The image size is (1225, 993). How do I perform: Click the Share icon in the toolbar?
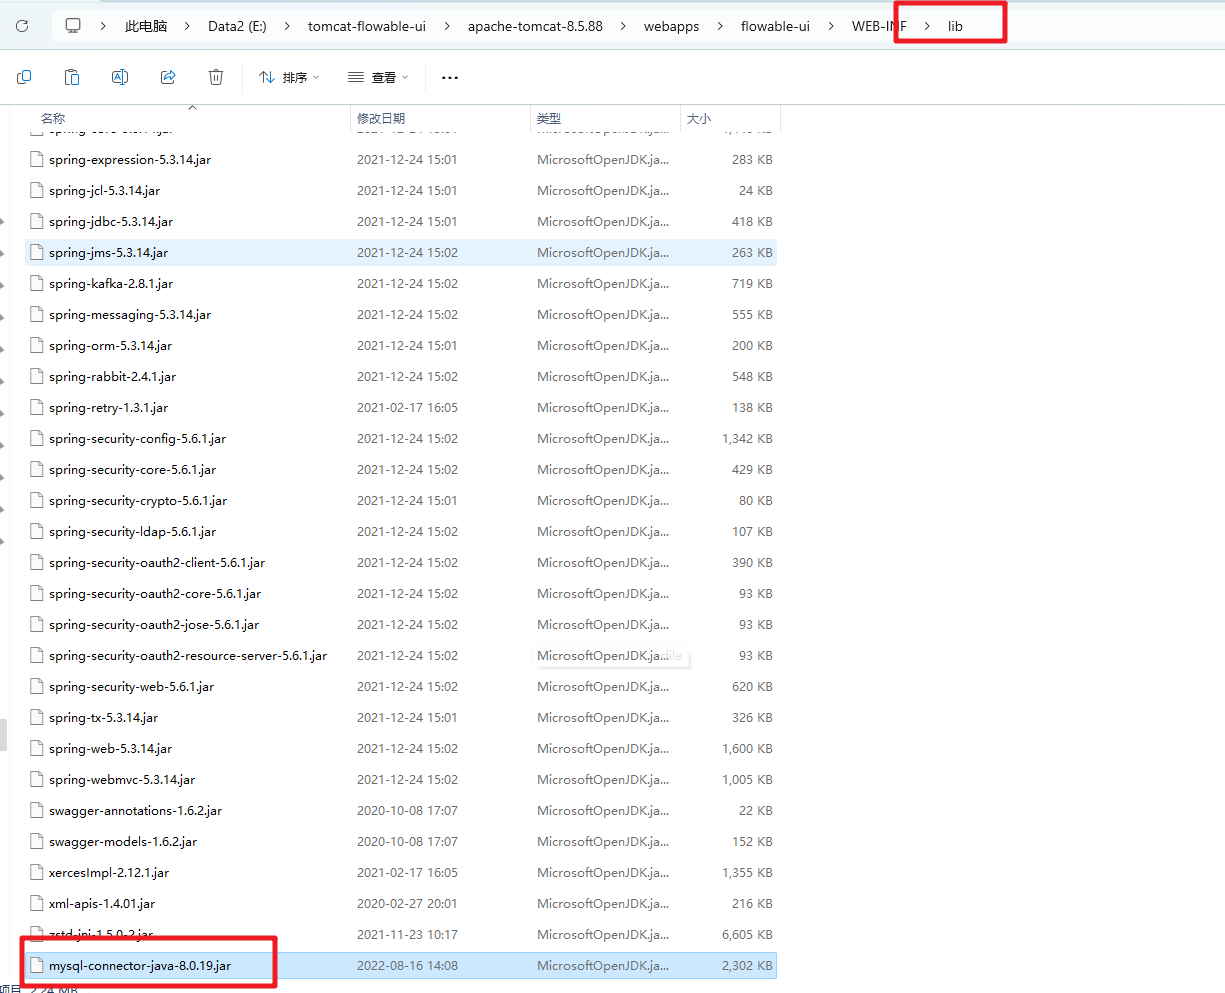[x=168, y=77]
